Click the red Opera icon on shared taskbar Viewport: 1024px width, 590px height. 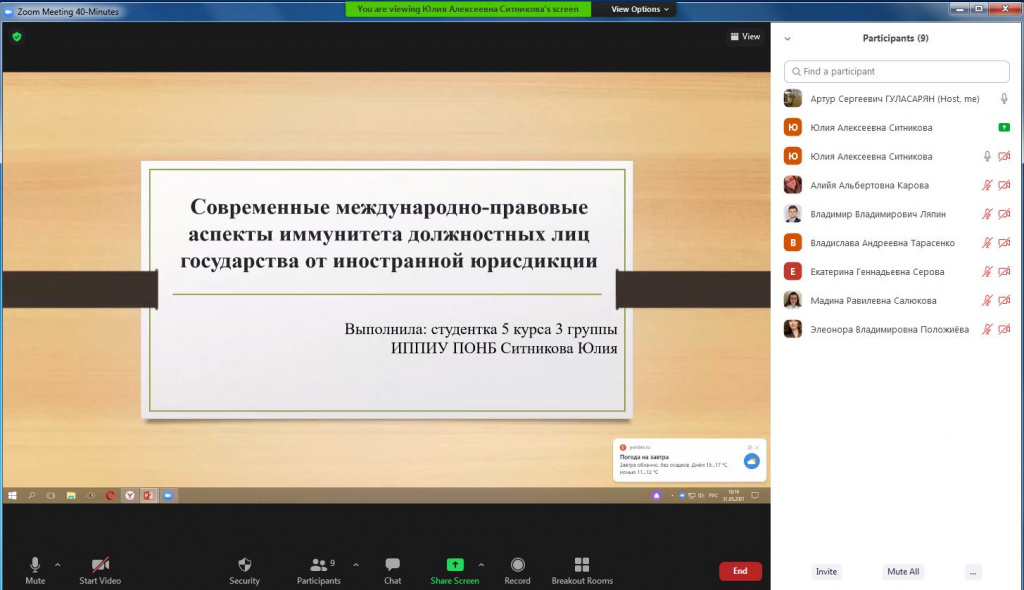pyautogui.click(x=110, y=495)
